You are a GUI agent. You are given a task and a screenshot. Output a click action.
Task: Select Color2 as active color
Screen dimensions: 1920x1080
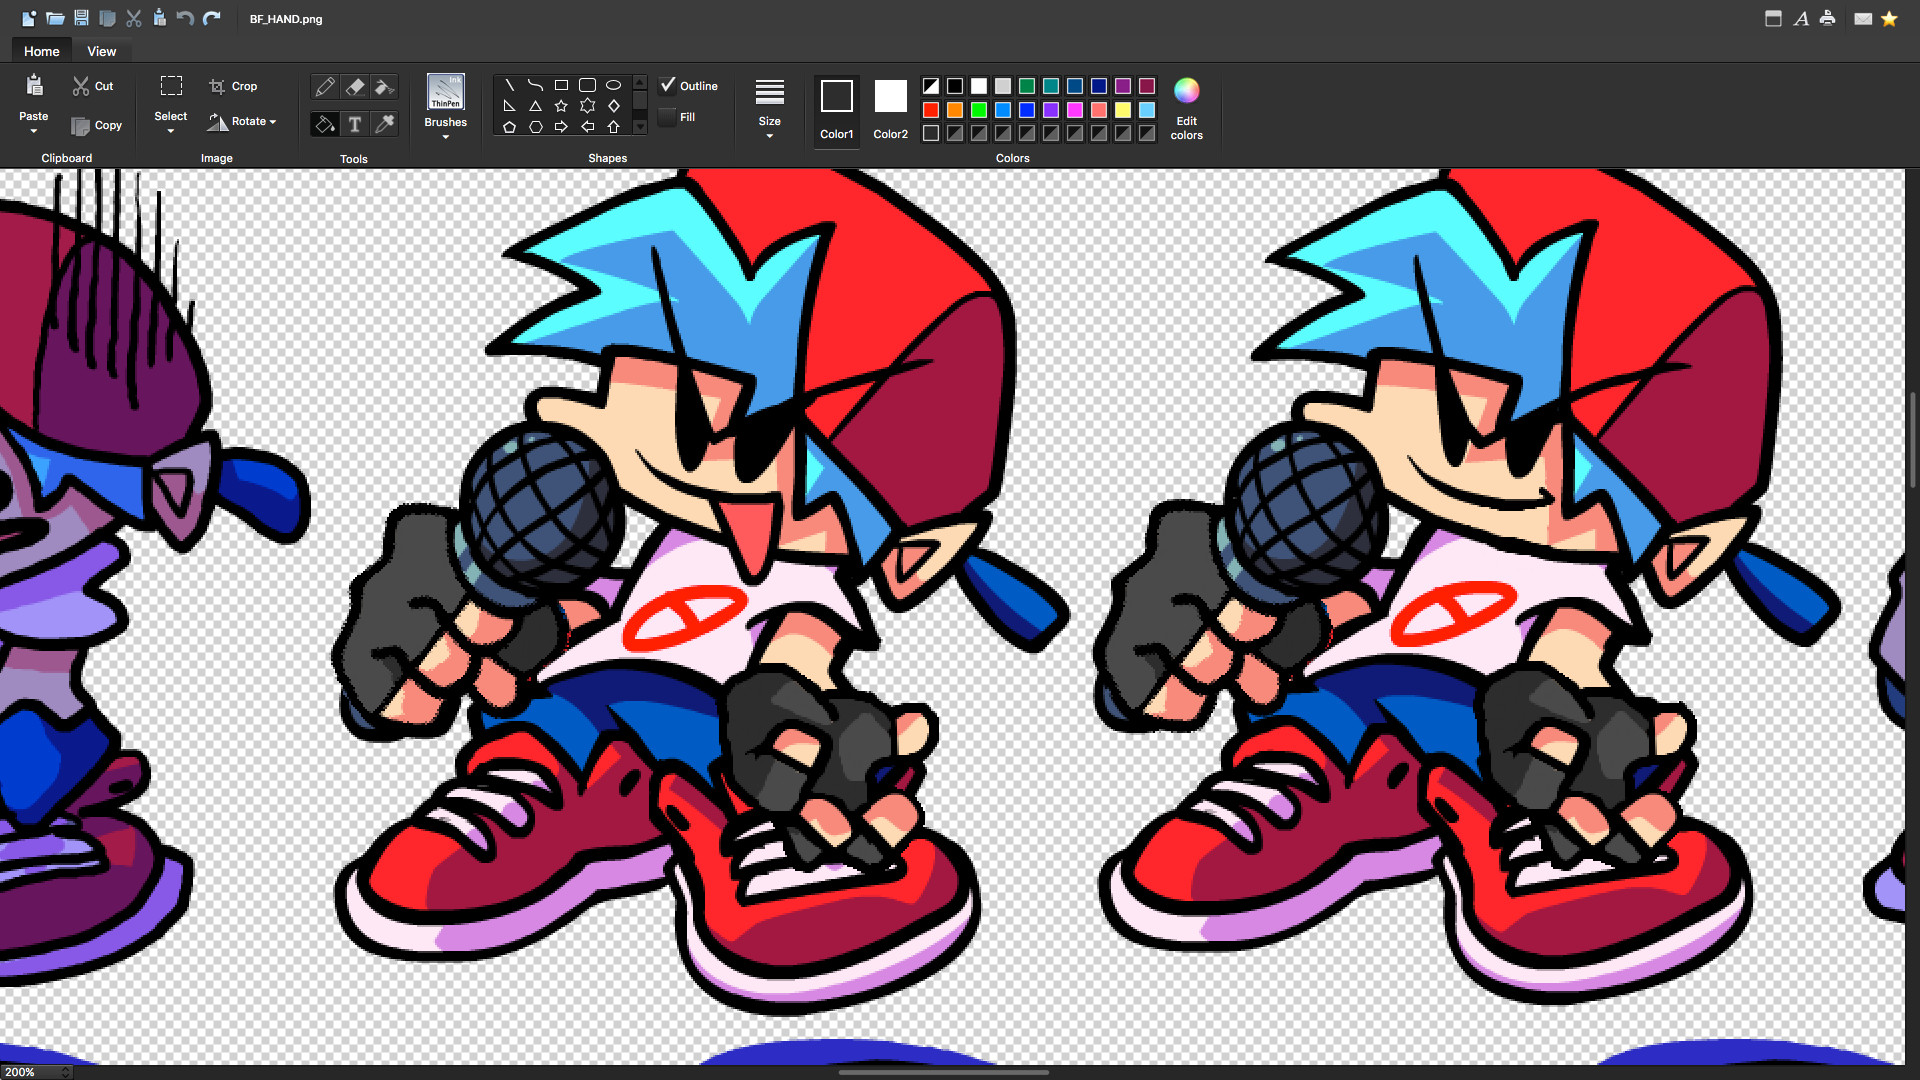click(890, 98)
